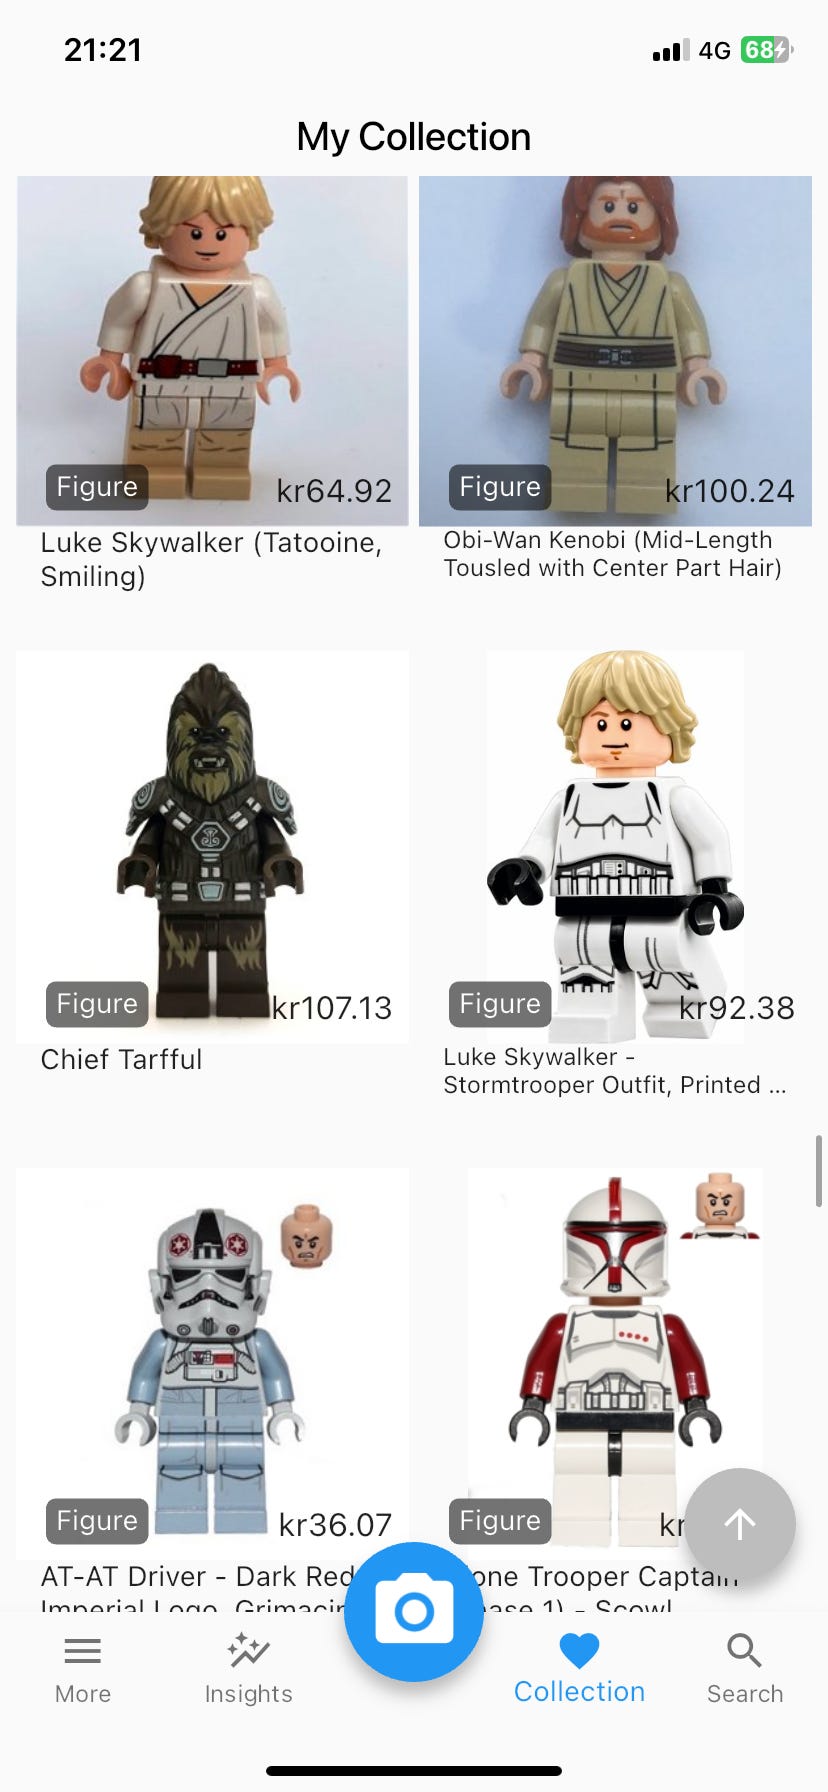Open Chief Tarfful minifigure image
Image resolution: width=828 pixels, height=1792 pixels.
pos(212,847)
